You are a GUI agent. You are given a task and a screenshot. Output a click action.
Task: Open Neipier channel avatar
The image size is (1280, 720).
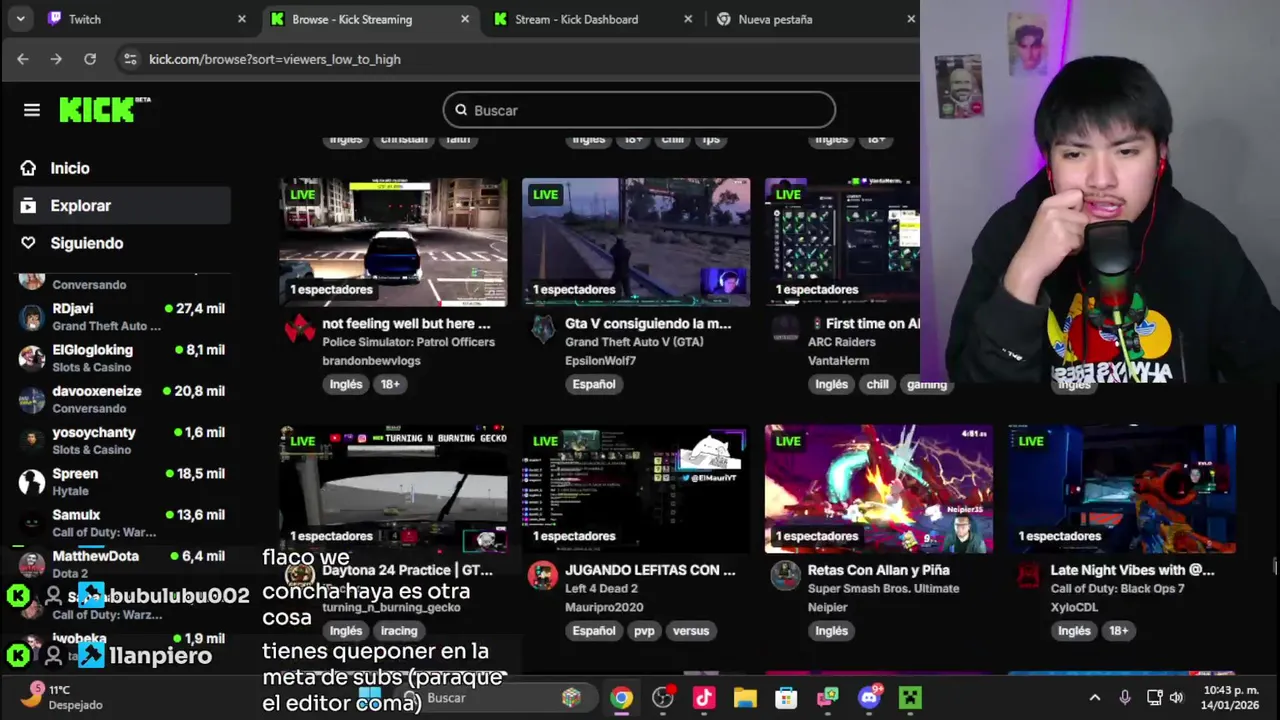(785, 575)
